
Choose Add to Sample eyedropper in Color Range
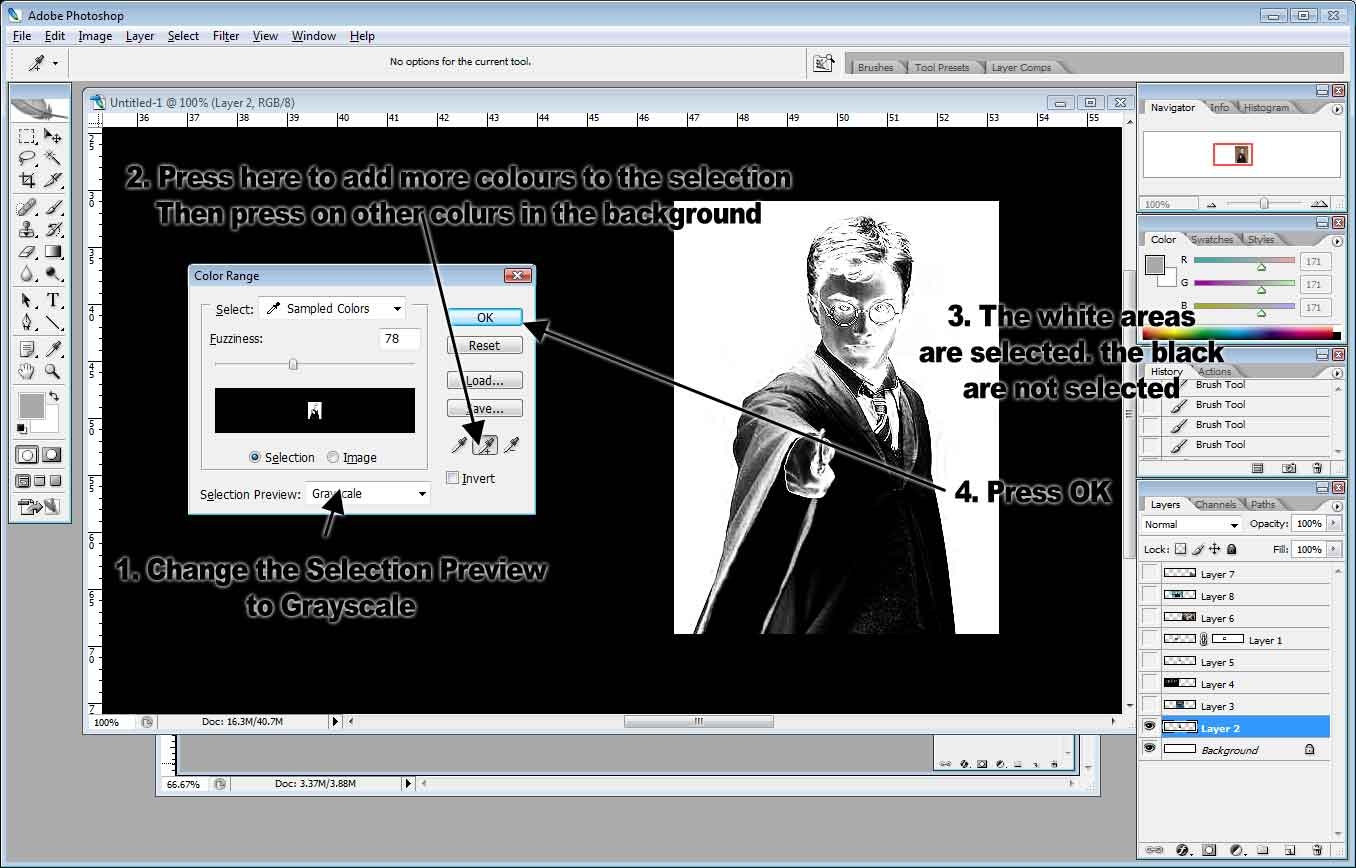click(x=485, y=445)
